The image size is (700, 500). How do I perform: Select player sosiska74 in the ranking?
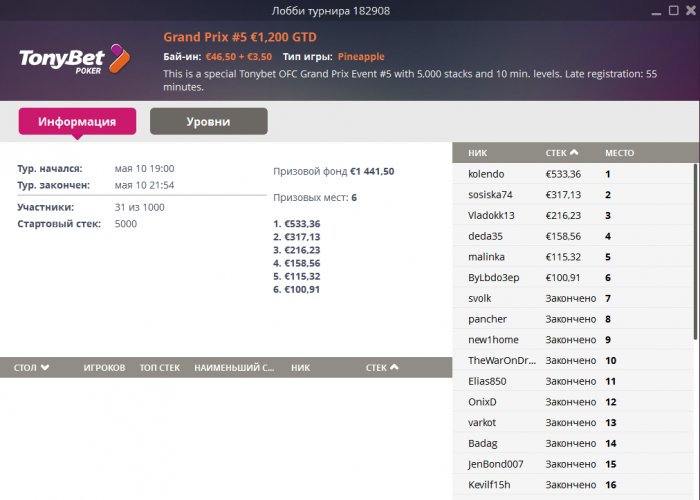(490, 194)
